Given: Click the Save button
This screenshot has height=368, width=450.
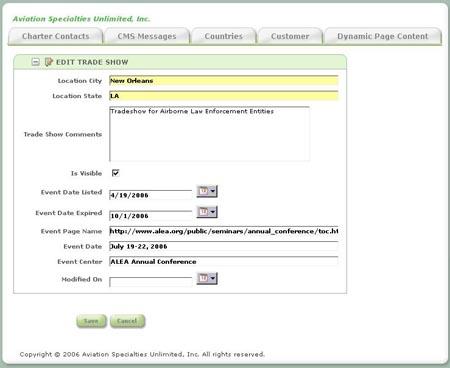Looking at the screenshot, I should click(91, 321).
